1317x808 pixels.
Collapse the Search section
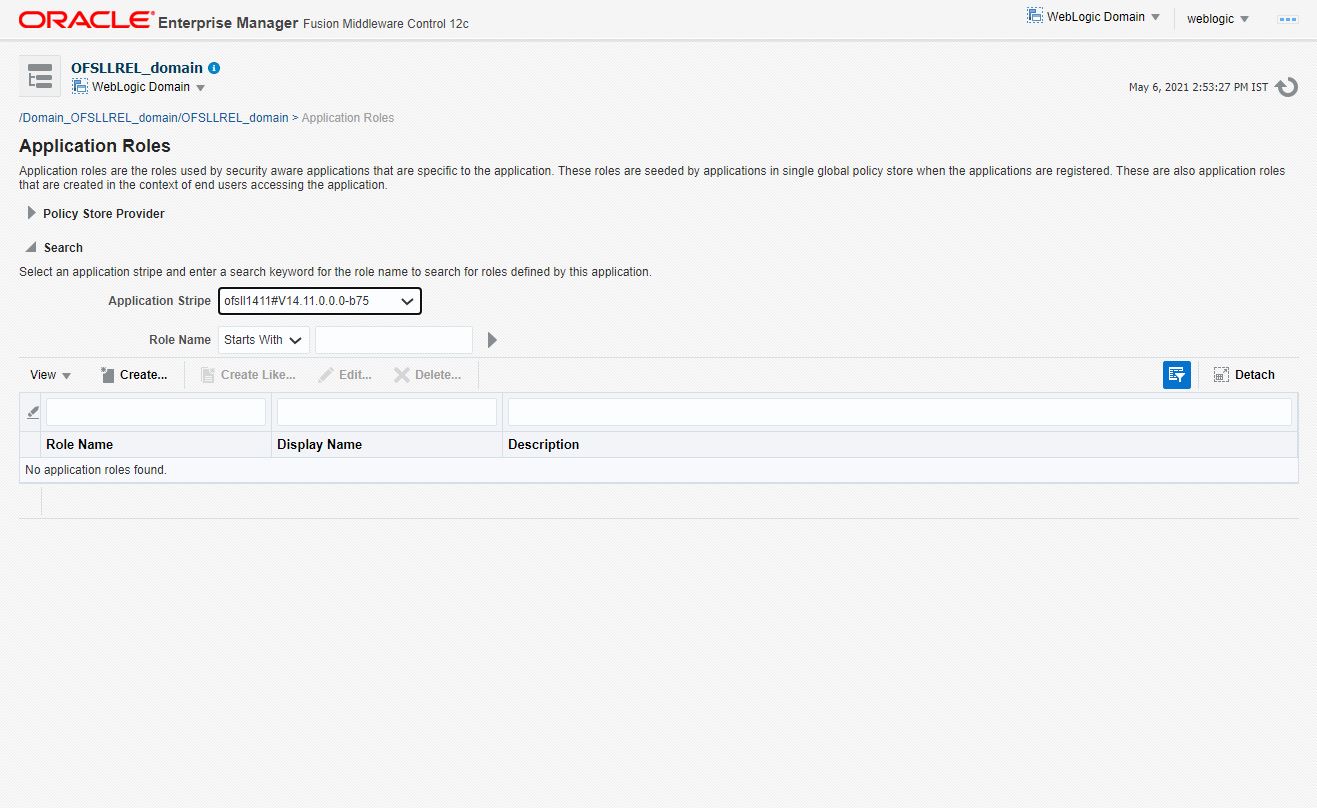(x=32, y=247)
